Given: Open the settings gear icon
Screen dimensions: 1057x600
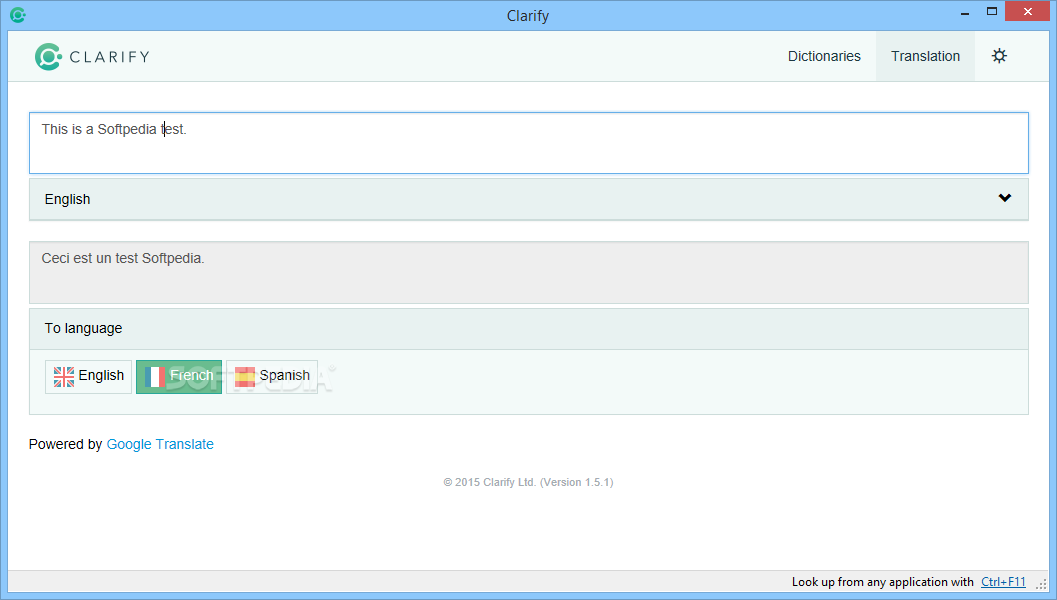Looking at the screenshot, I should 999,56.
